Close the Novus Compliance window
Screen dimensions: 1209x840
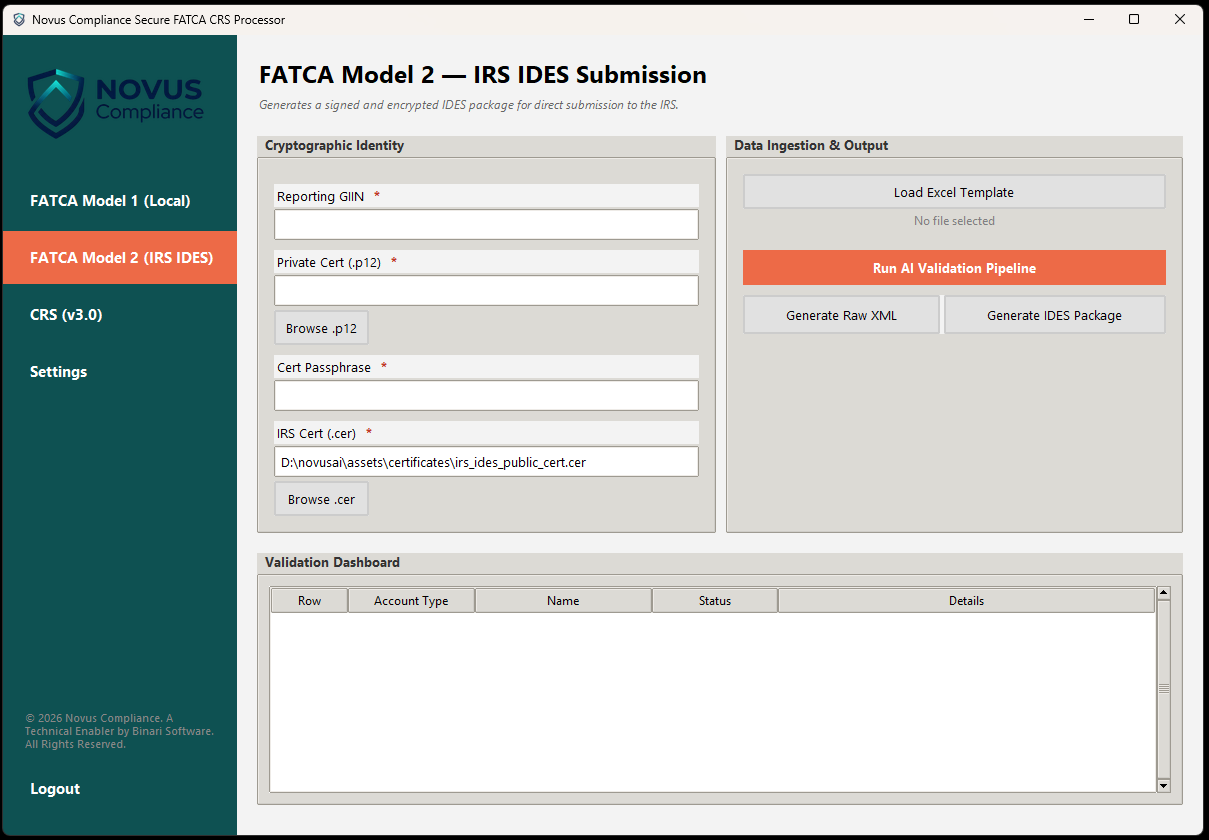(x=1180, y=19)
